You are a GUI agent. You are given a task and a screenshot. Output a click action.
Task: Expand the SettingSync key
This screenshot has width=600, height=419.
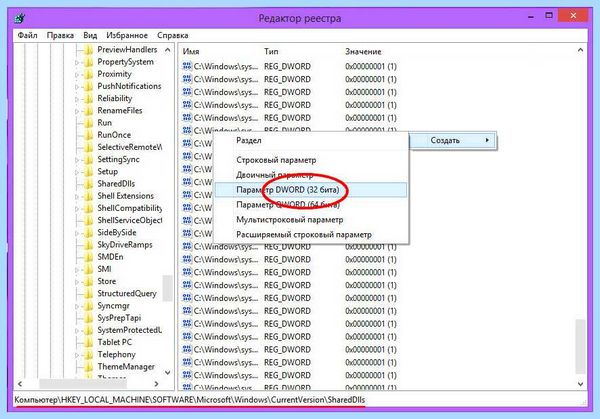point(77,160)
